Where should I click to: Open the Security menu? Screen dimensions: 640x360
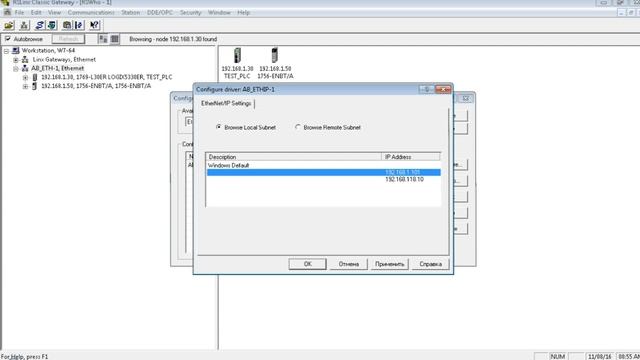click(x=191, y=13)
